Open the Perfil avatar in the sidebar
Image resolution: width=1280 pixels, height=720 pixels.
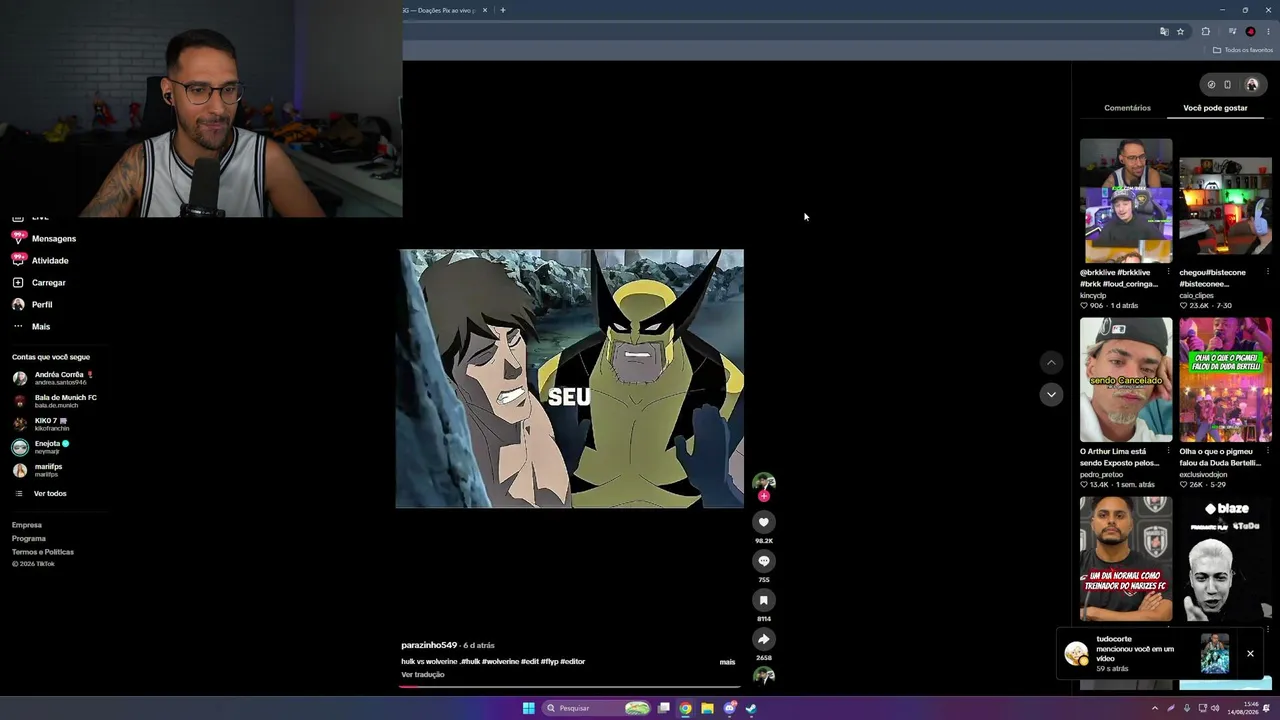coord(18,304)
